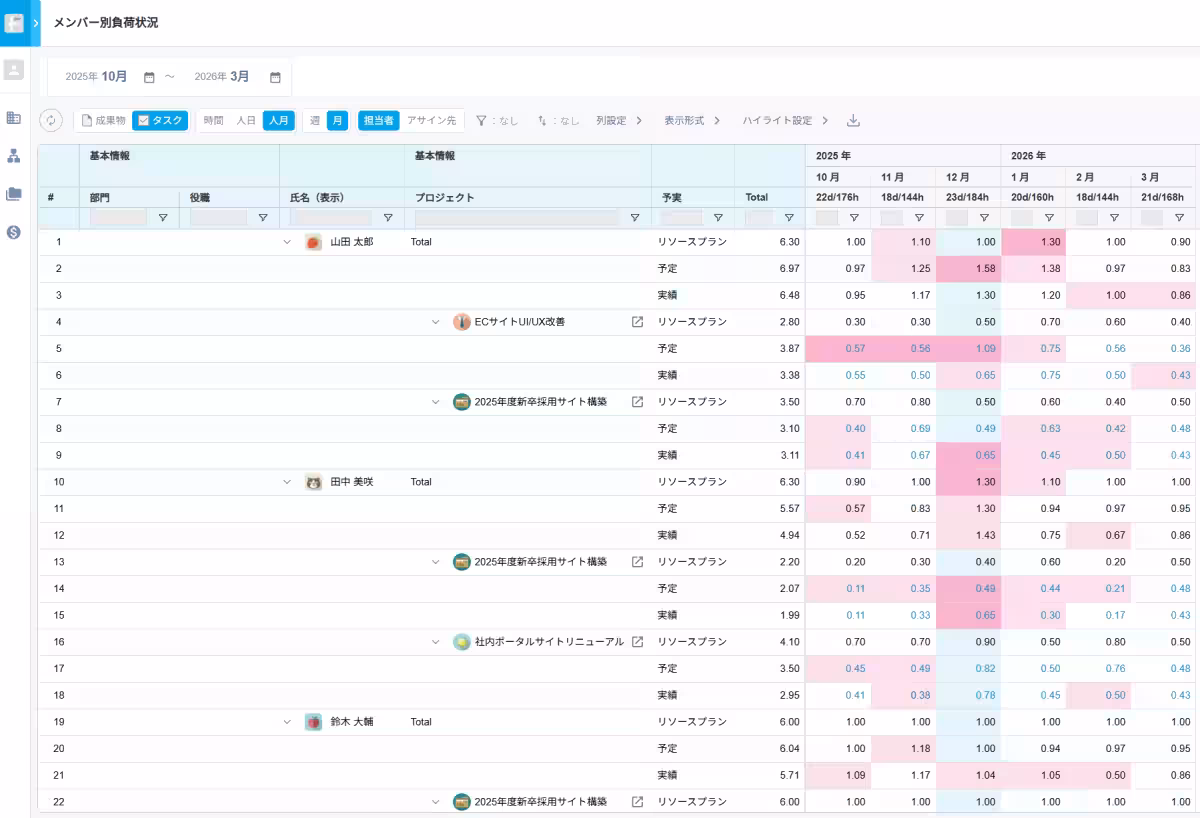Switch to 成果物 view toggle
Screen dimensions: 1200x818
[104, 120]
